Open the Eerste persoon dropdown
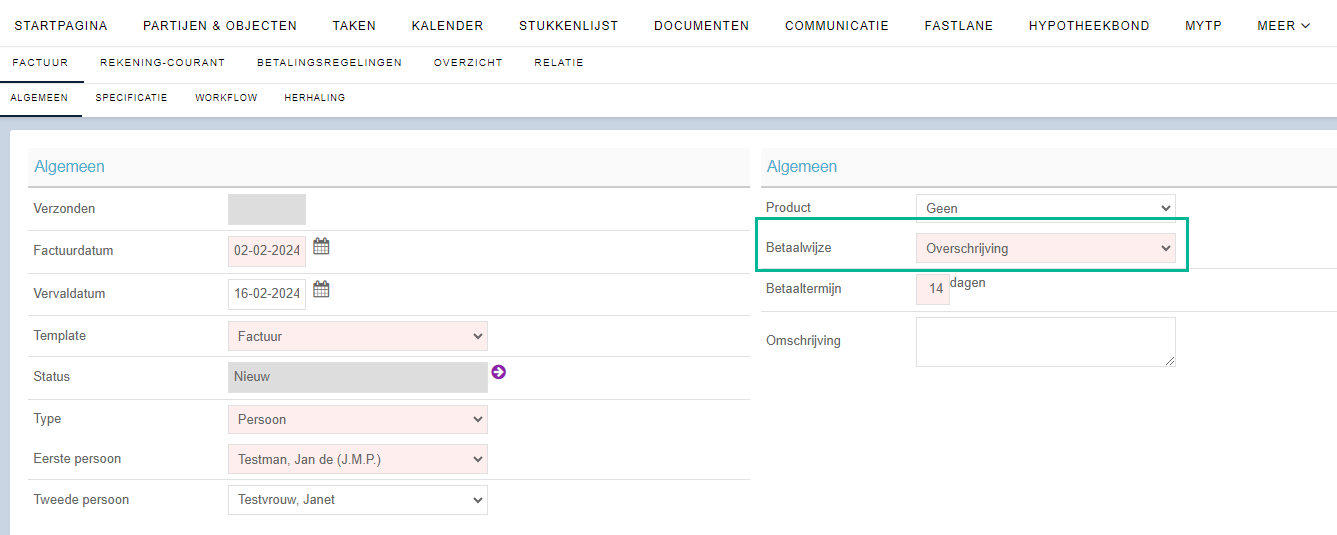 tap(358, 459)
